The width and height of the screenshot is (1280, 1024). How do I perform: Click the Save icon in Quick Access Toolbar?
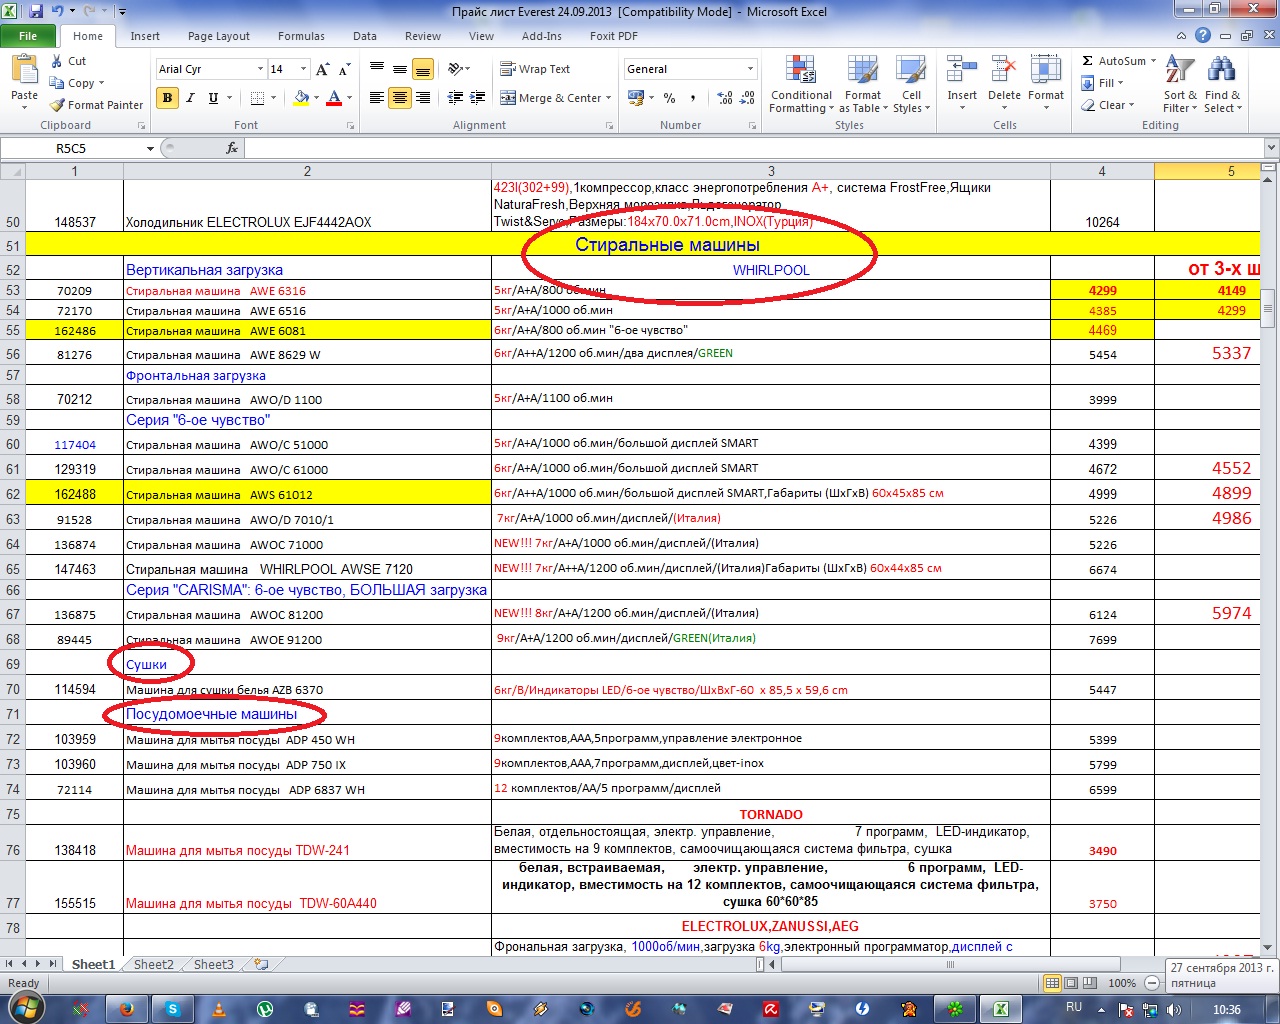[x=36, y=11]
